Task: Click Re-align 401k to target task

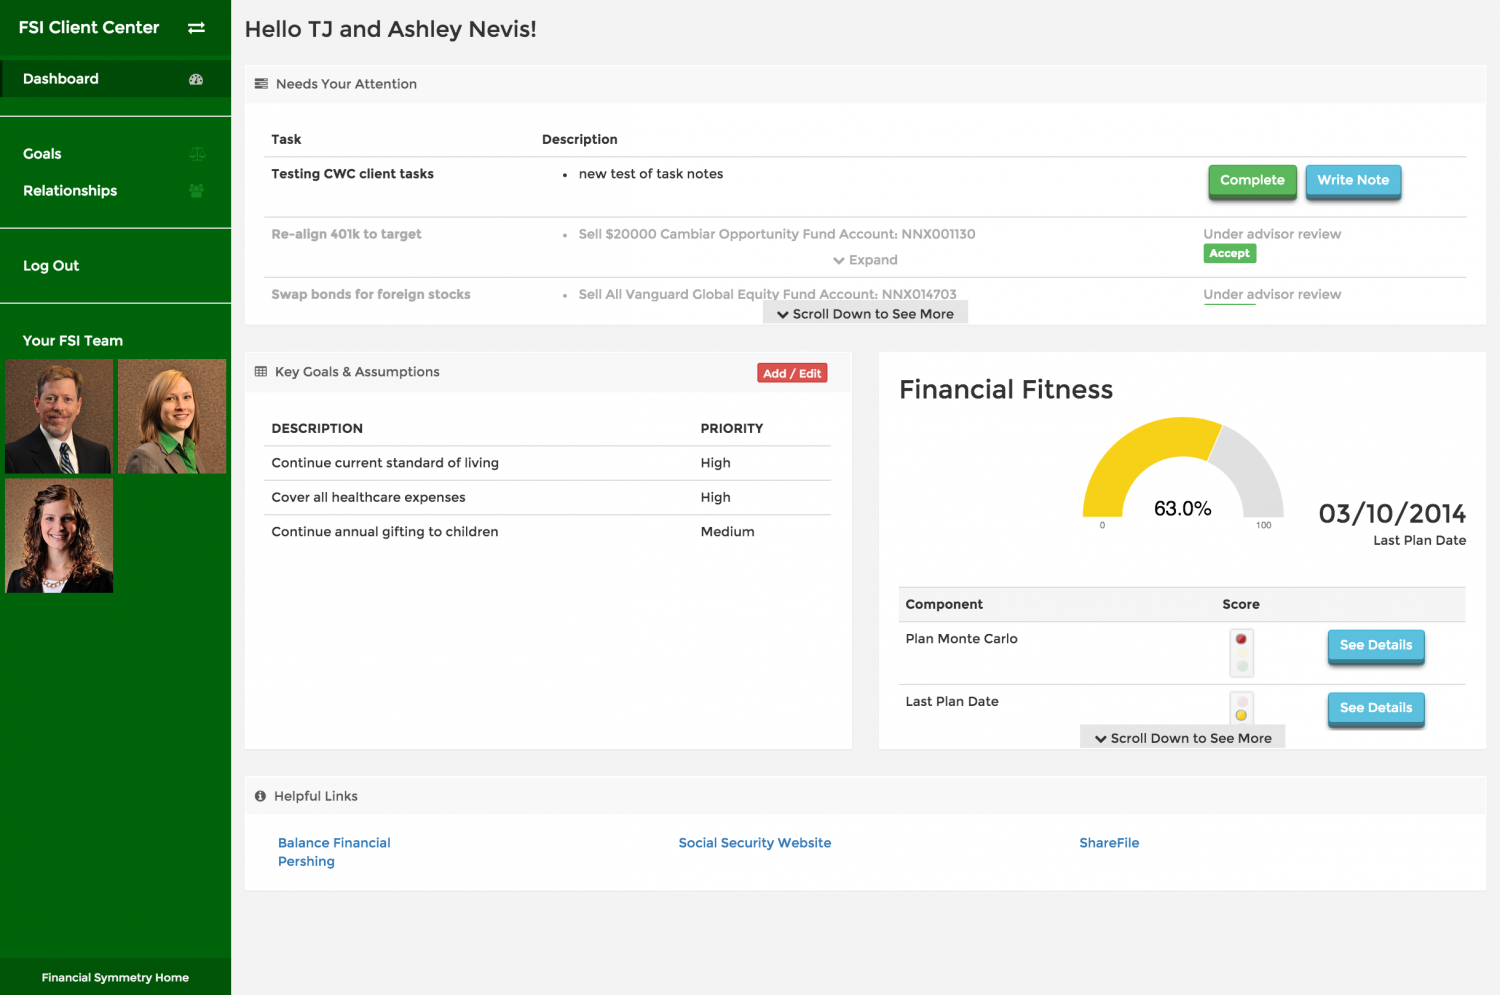Action: pyautogui.click(x=346, y=234)
